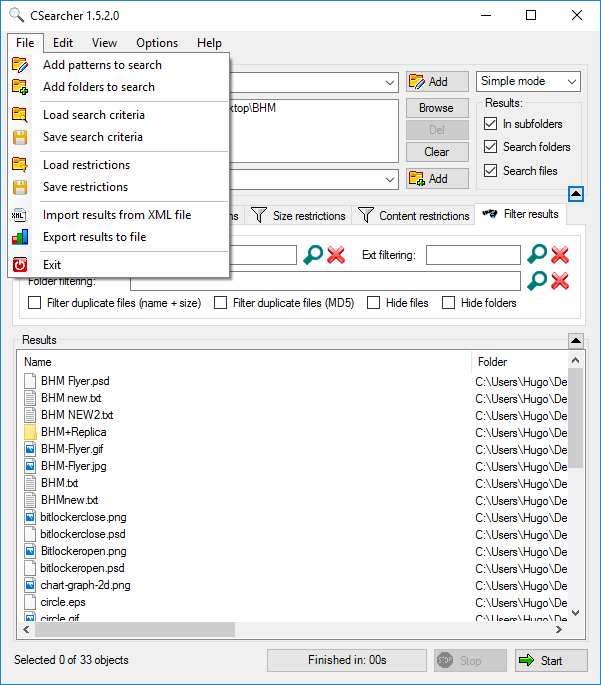Open the Options menu
The height and width of the screenshot is (685, 601).
tap(157, 43)
